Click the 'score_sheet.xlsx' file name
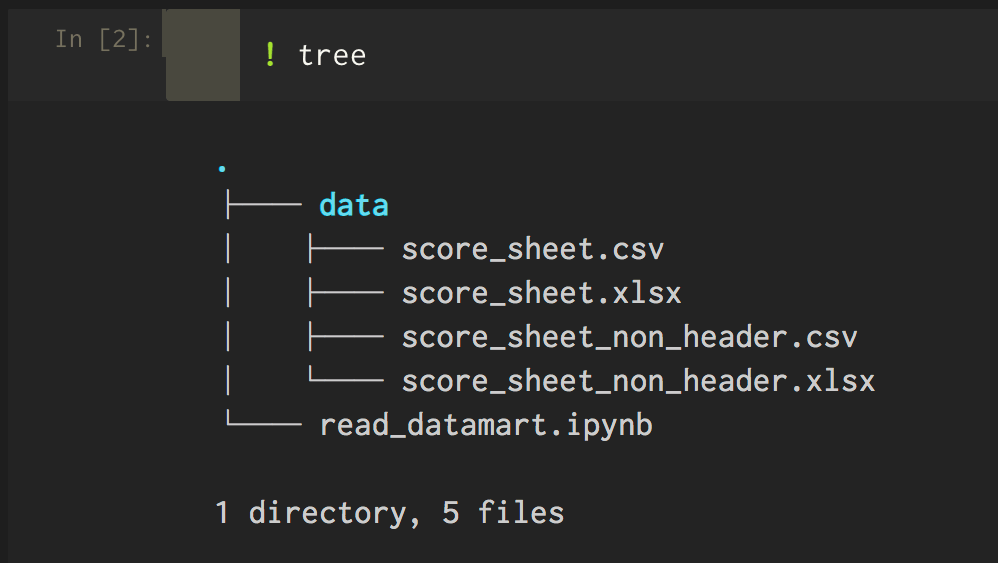Image resolution: width=998 pixels, height=563 pixels. (x=542, y=293)
